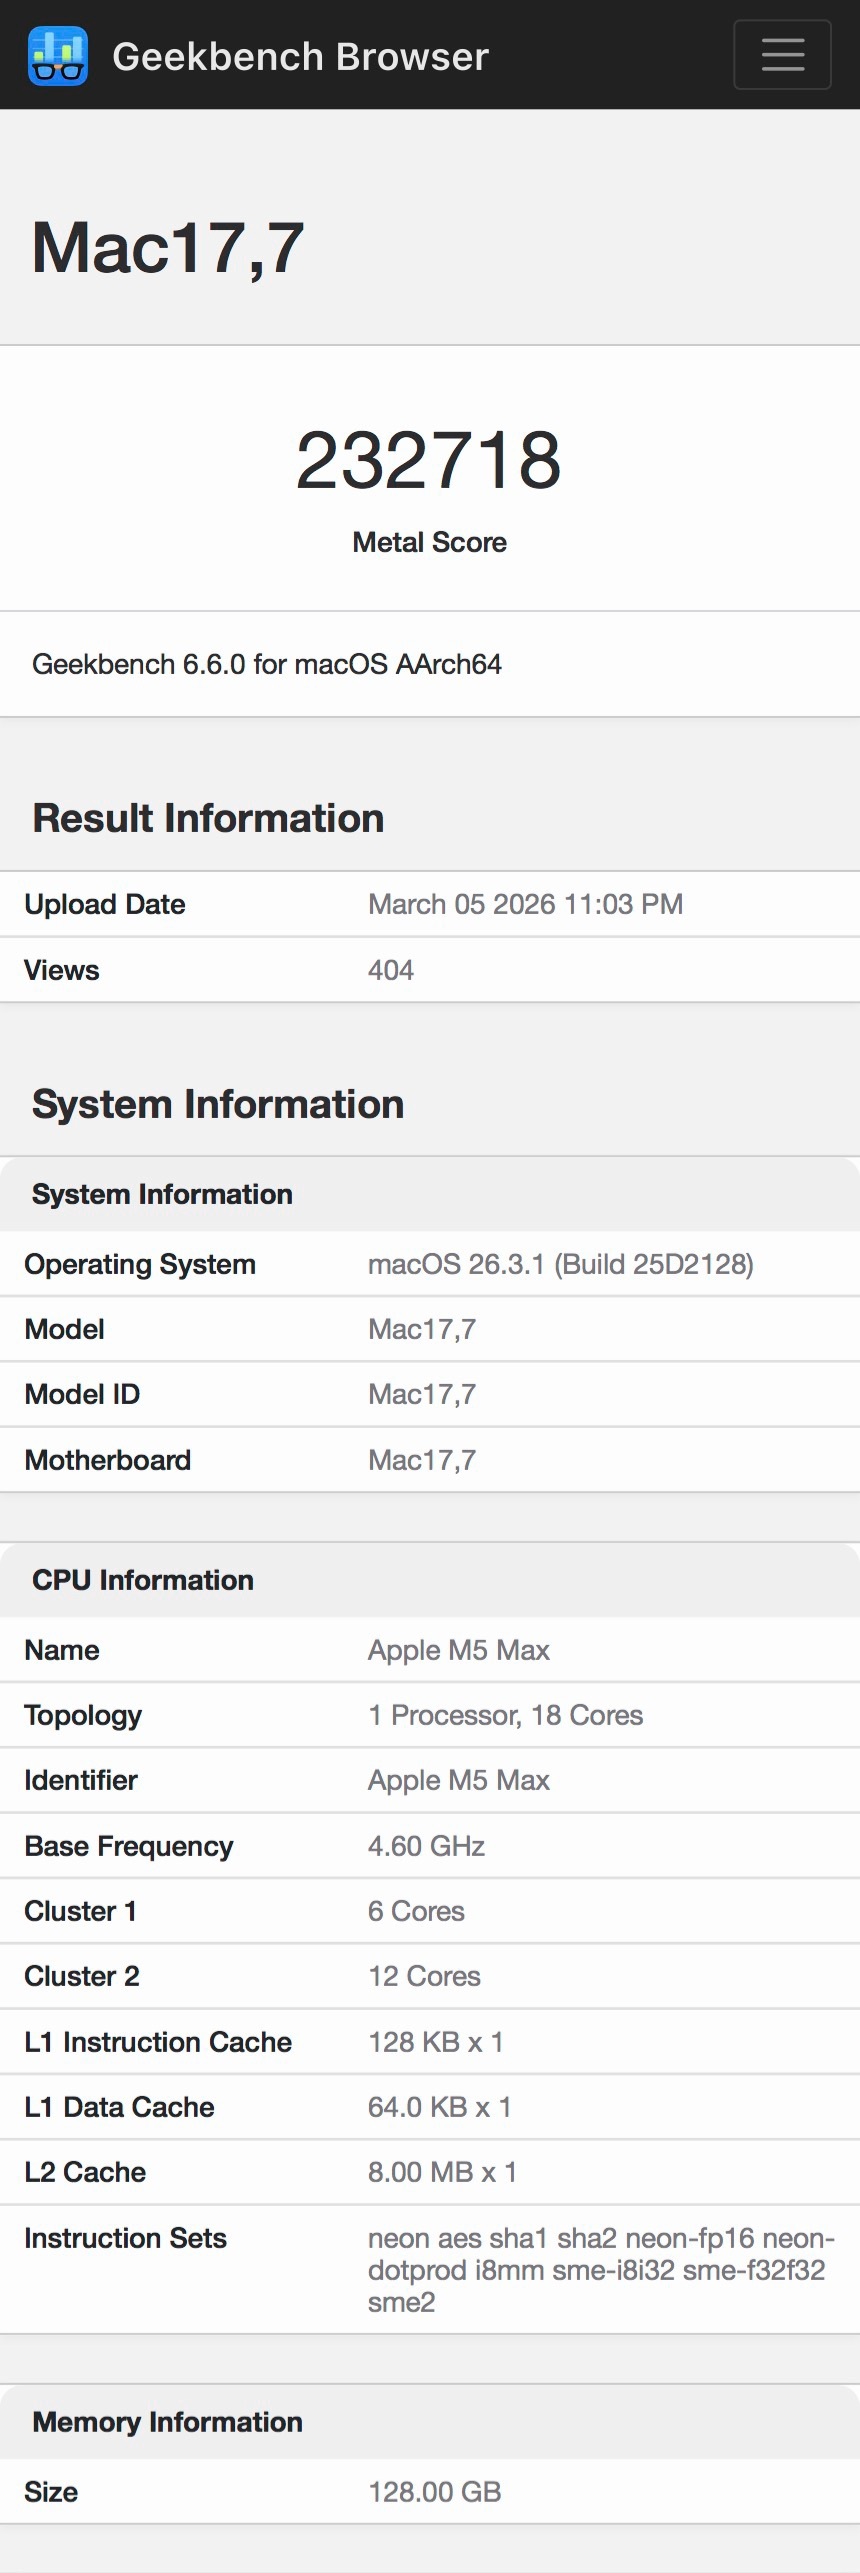Click the CPU Information table header
This screenshot has height=2573, width=860.
click(143, 1580)
